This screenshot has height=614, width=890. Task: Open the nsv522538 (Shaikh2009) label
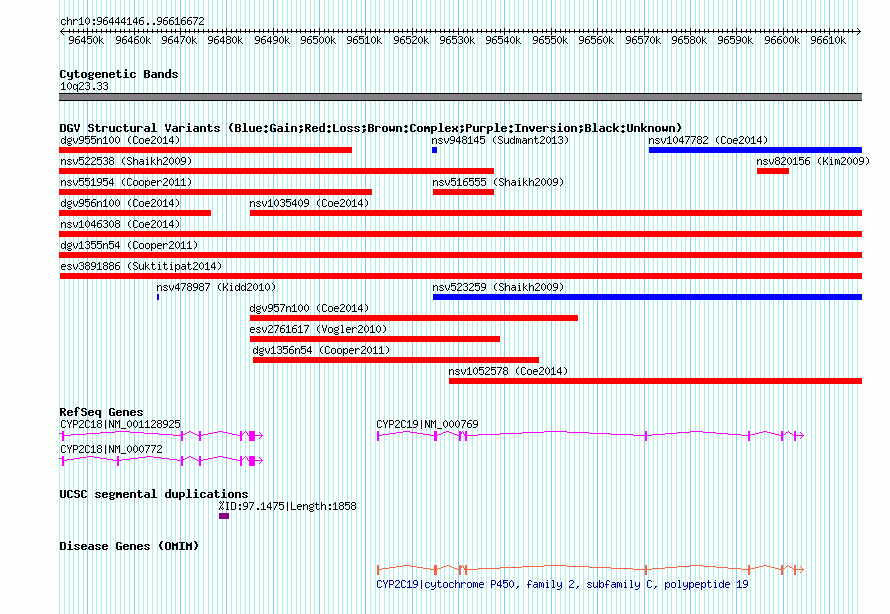point(126,161)
